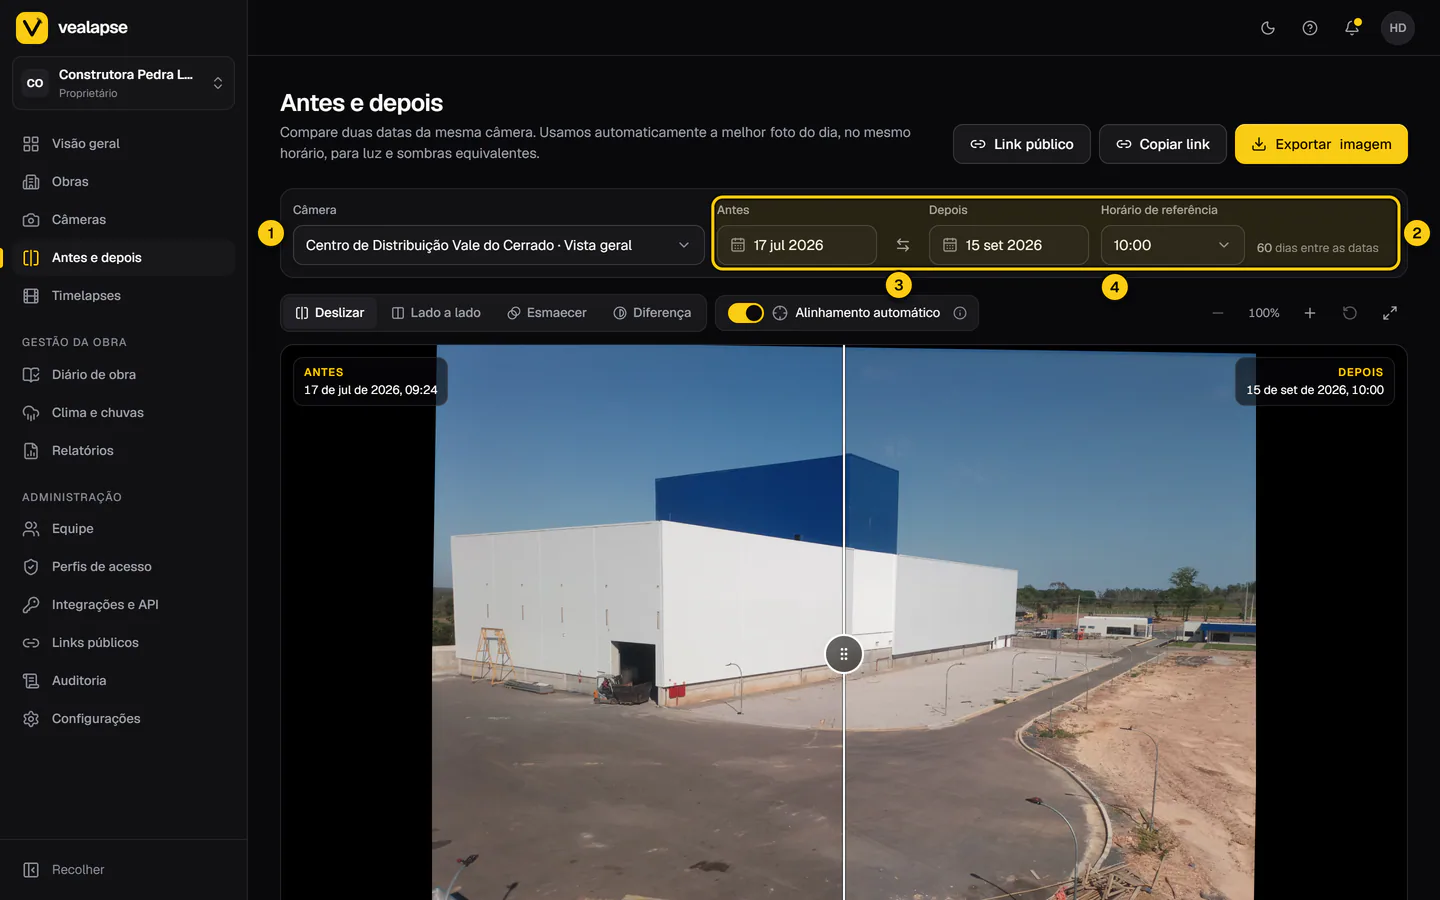This screenshot has width=1440, height=900.
Task: Switch to Esmaecer mode
Action: pos(547,313)
